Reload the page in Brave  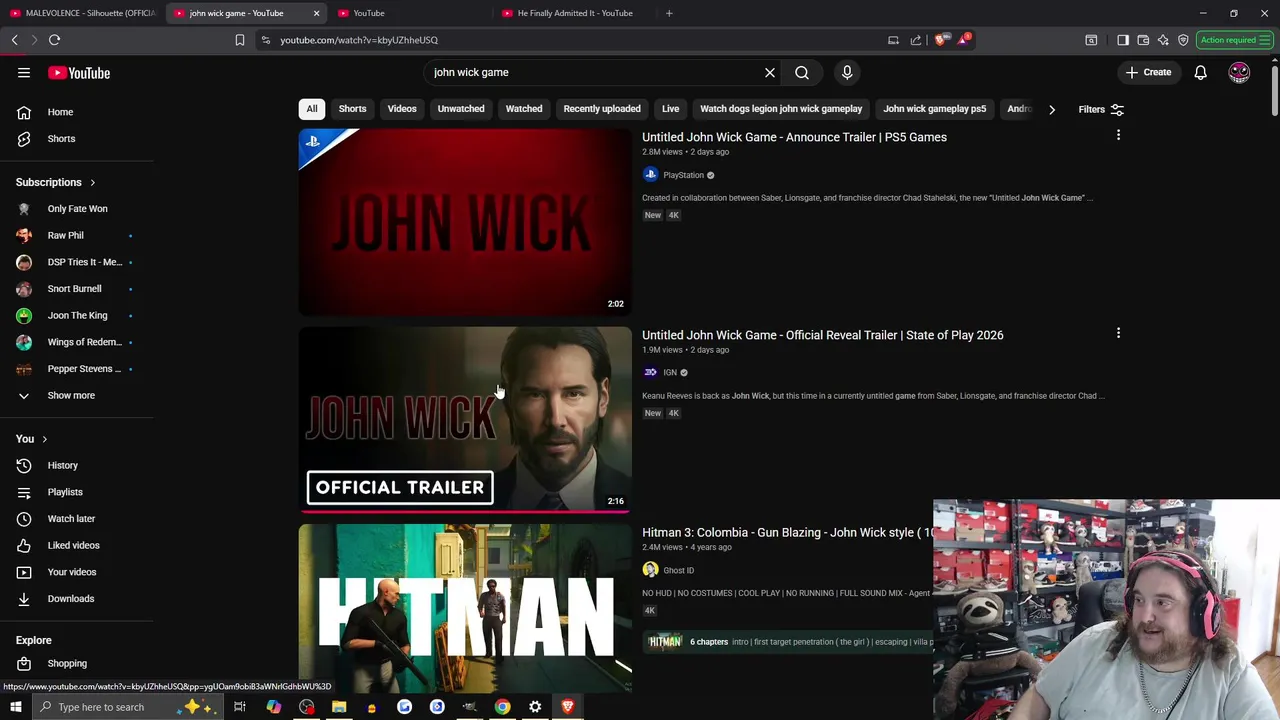[54, 40]
